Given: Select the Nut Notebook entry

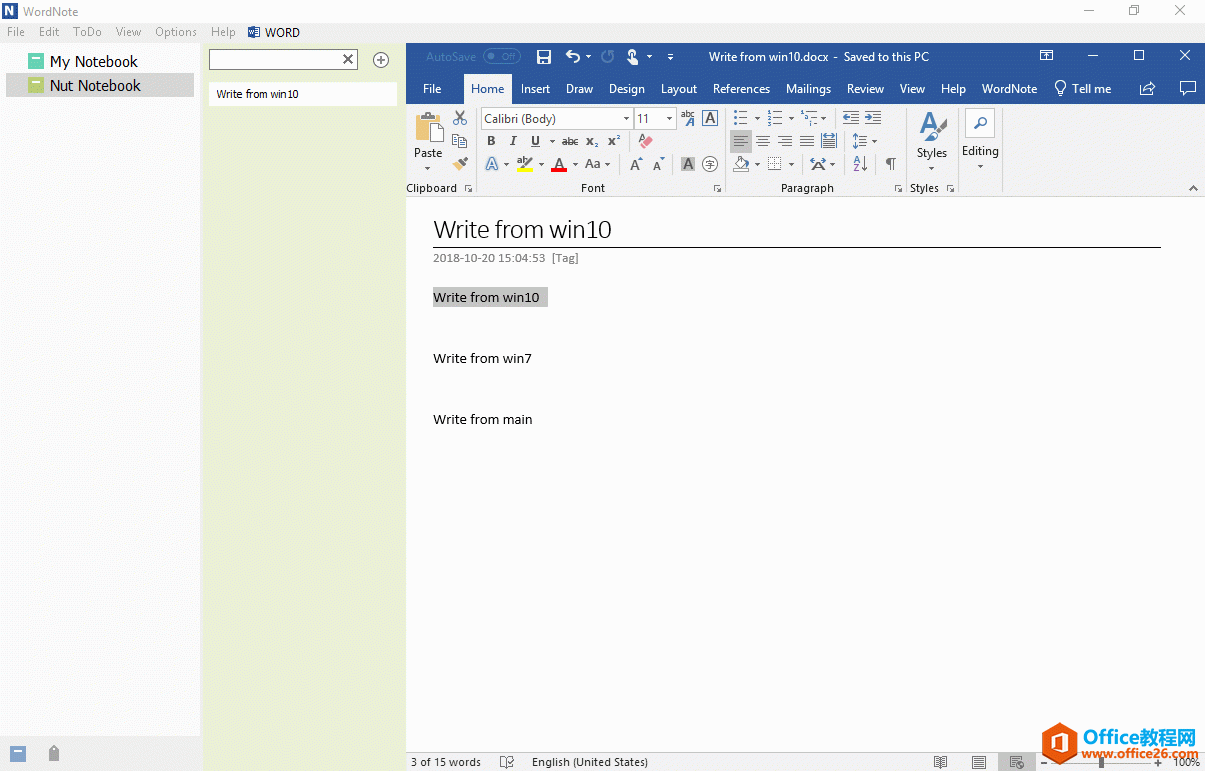Looking at the screenshot, I should (95, 86).
